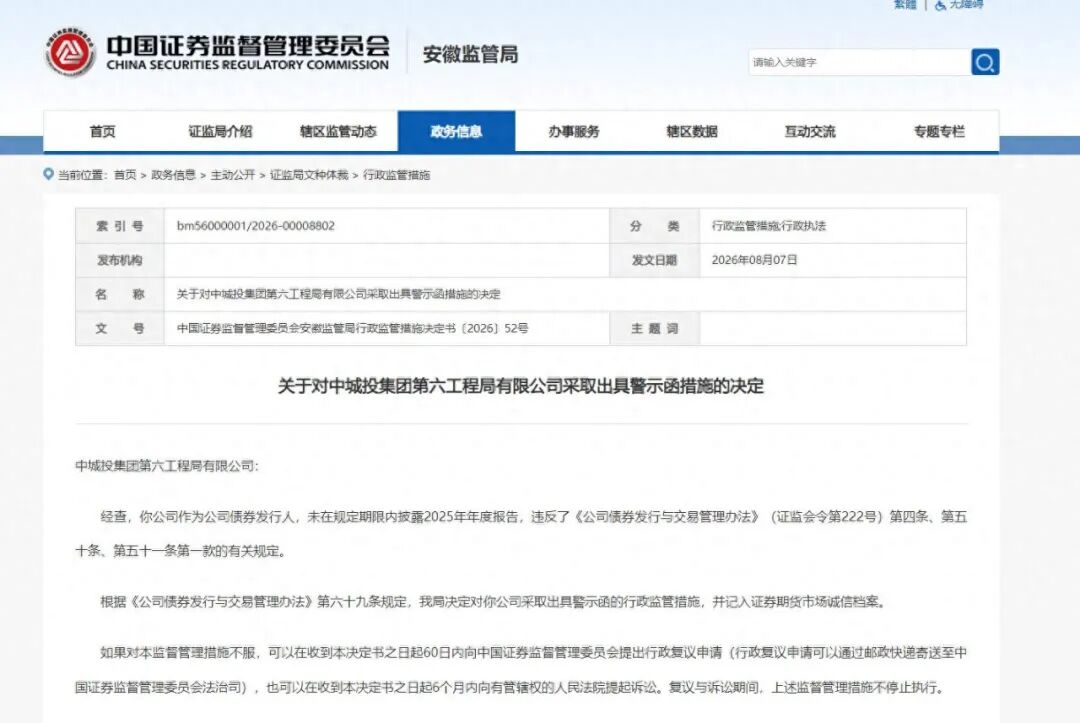Click the 文号 label cell

[x=120, y=328]
